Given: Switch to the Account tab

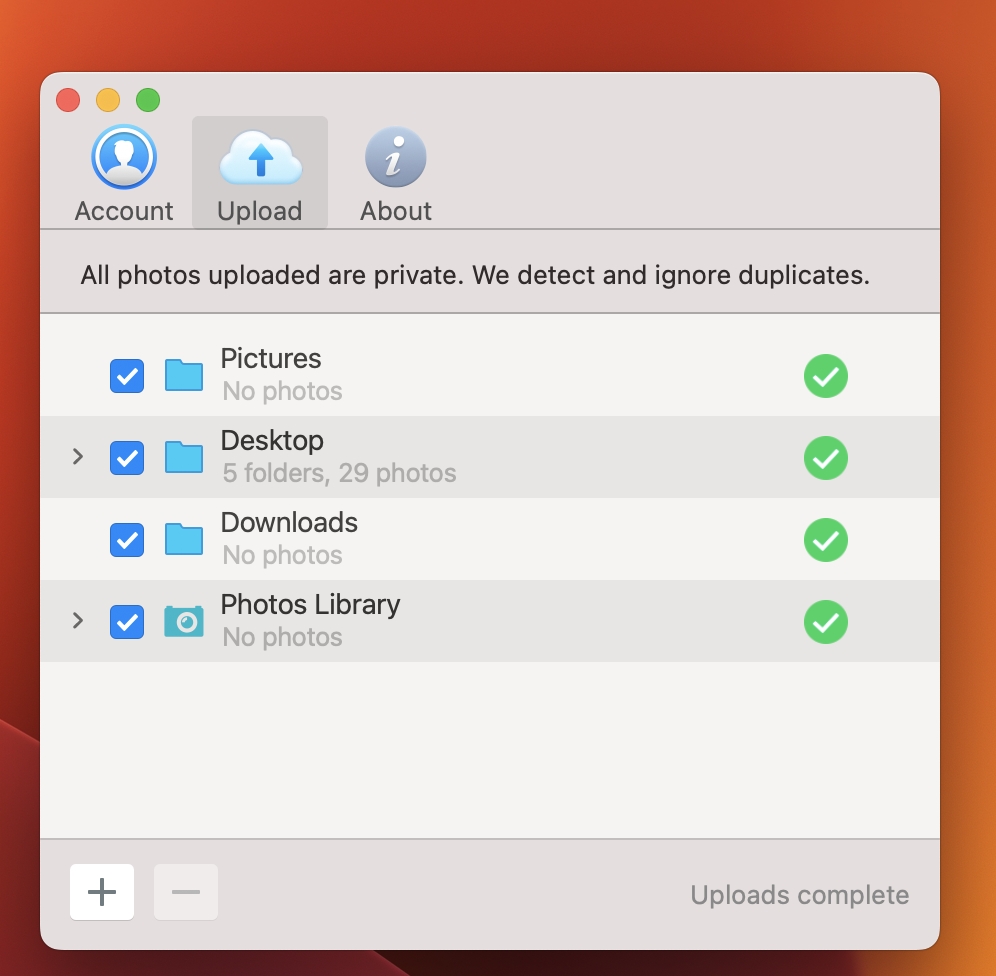Looking at the screenshot, I should [124, 170].
